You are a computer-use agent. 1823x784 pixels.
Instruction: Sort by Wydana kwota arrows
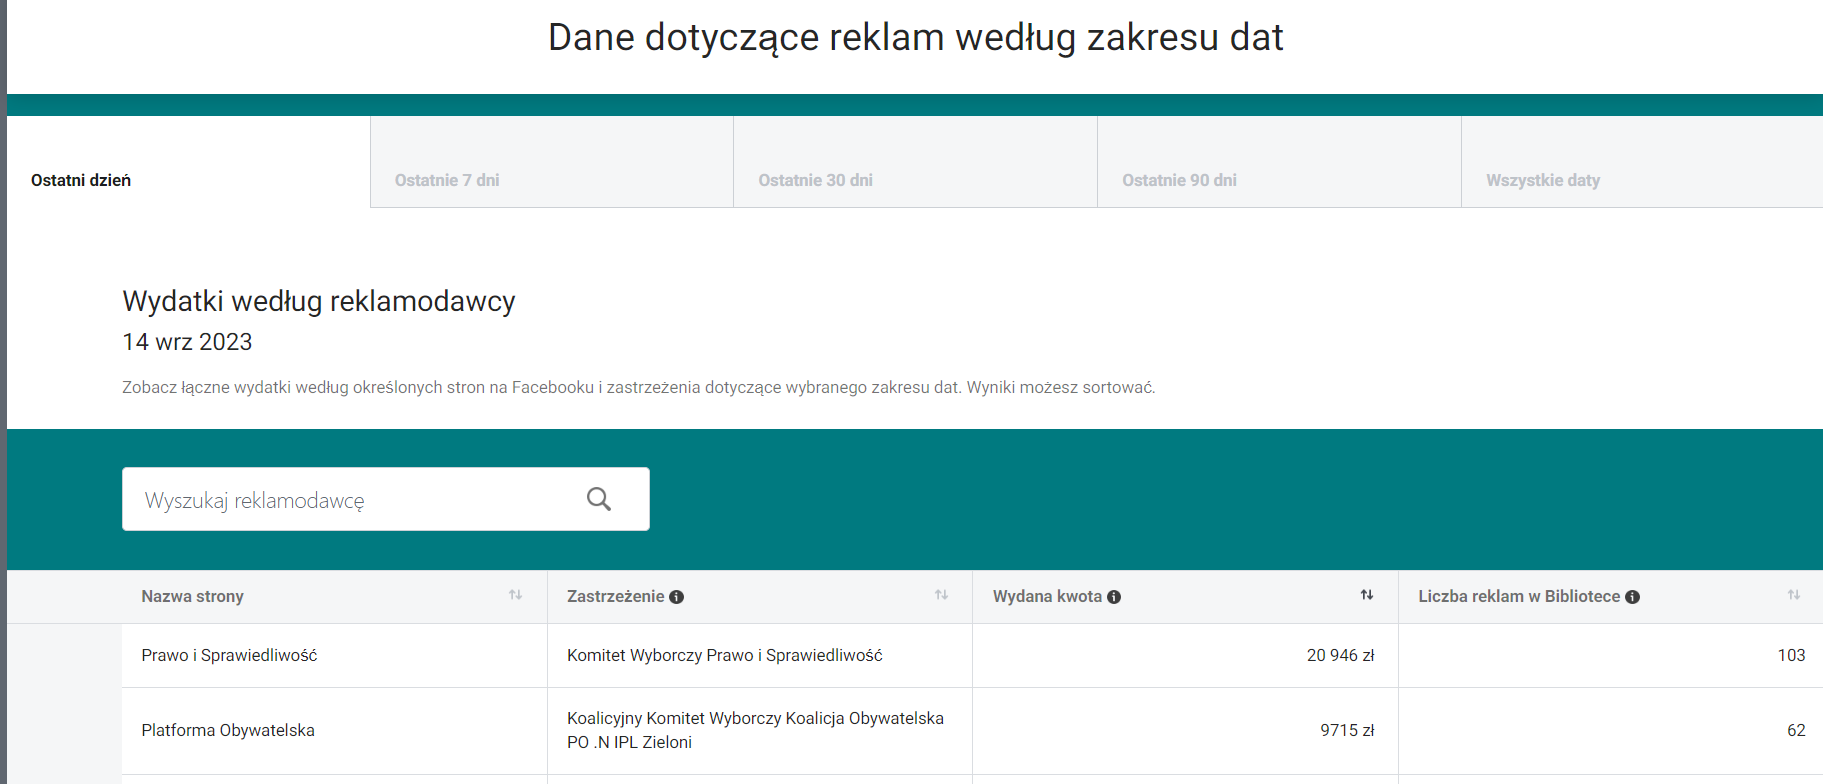pyautogui.click(x=1366, y=595)
